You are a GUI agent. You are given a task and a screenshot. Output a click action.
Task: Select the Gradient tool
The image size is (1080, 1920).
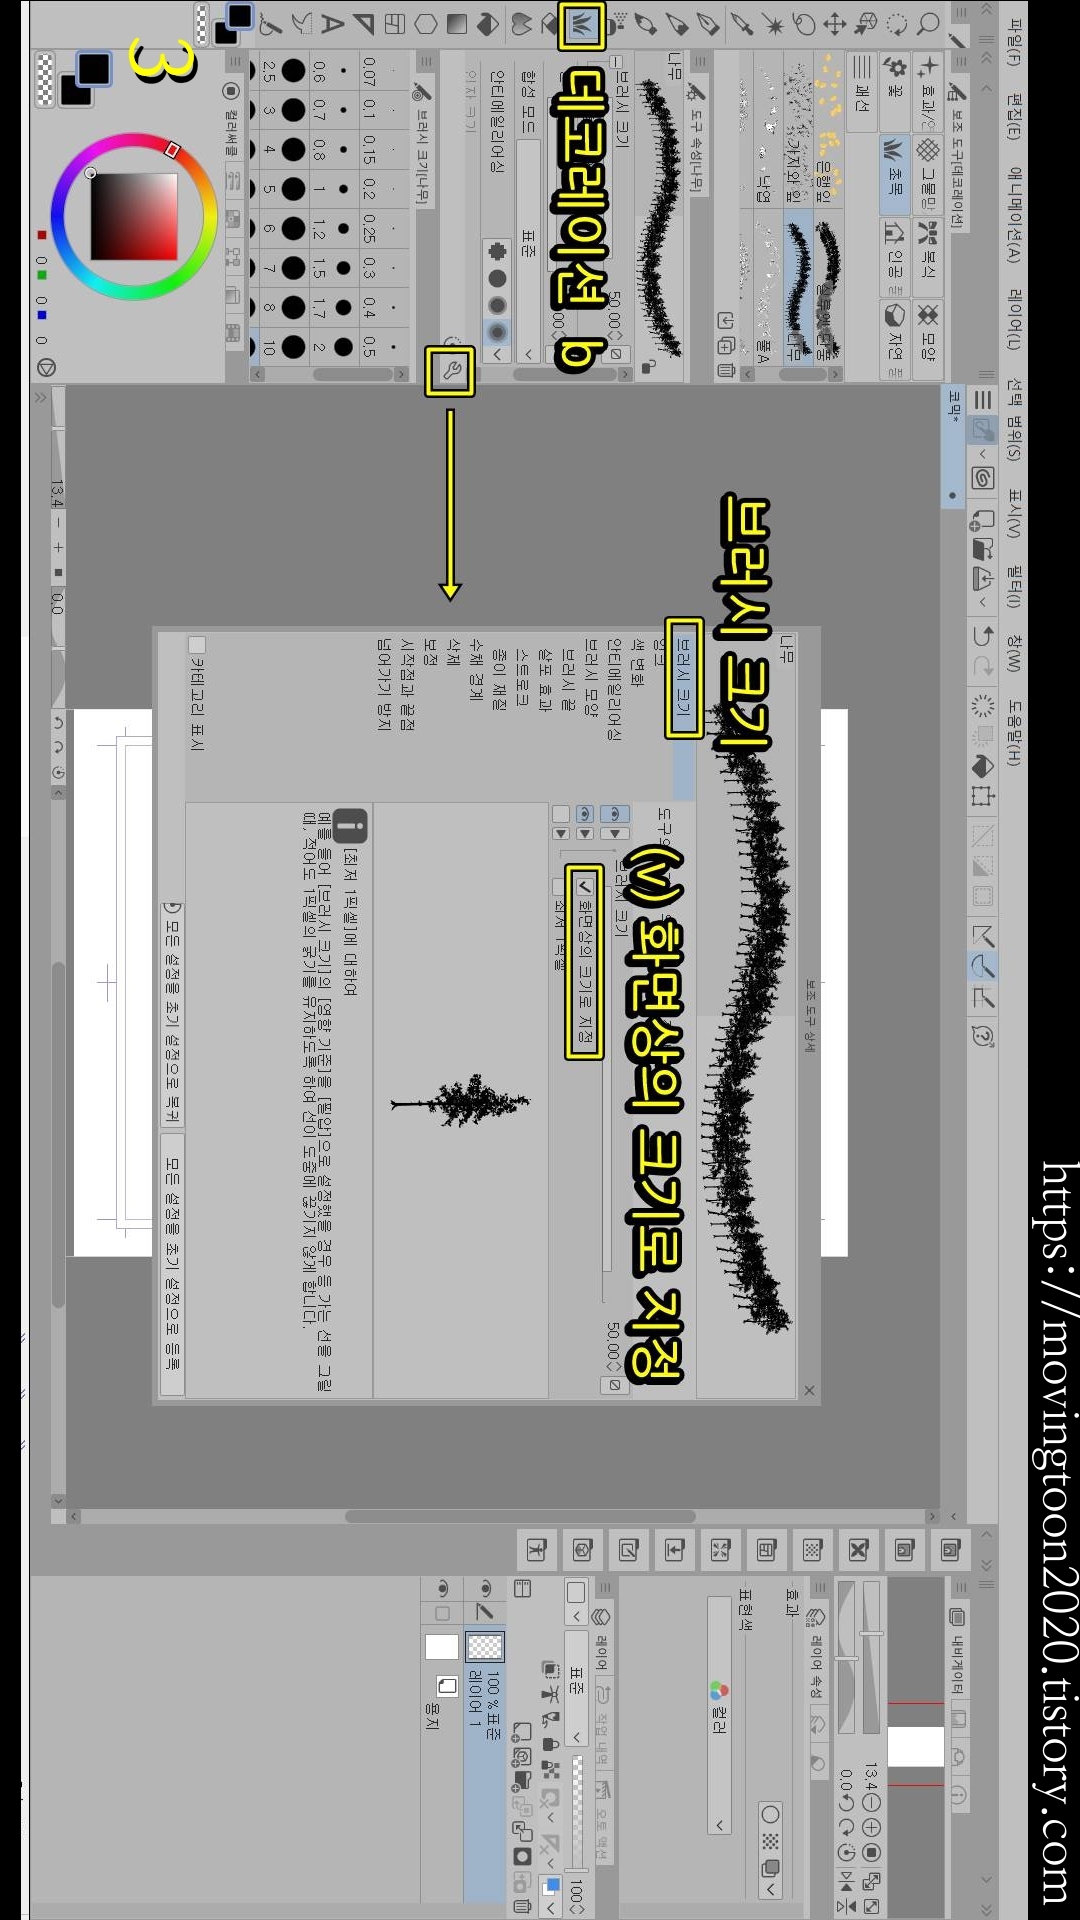(457, 23)
